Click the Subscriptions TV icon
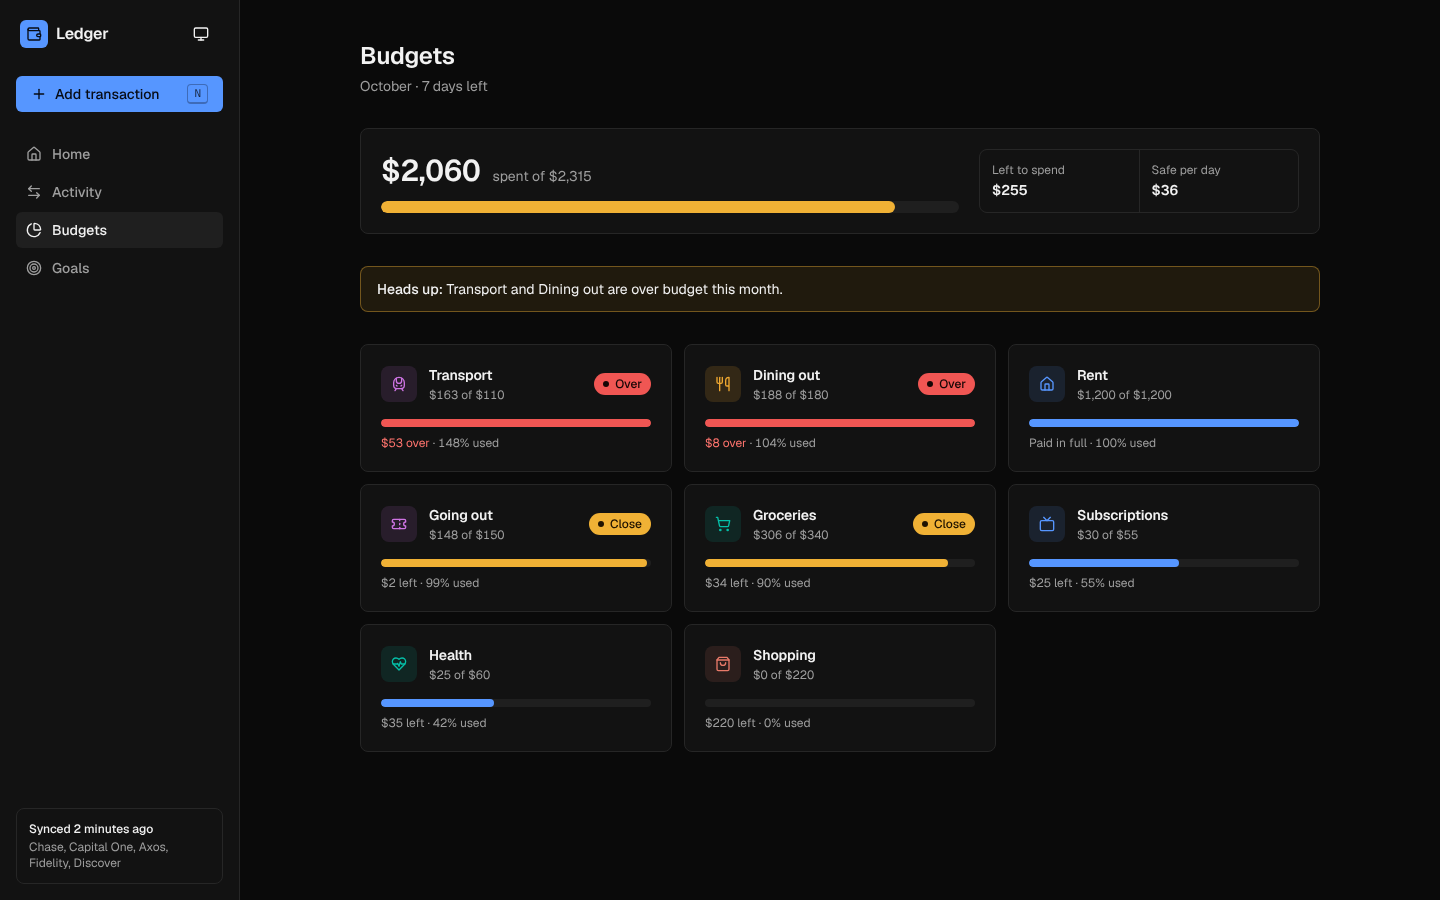Viewport: 1440px width, 900px height. pos(1047,524)
